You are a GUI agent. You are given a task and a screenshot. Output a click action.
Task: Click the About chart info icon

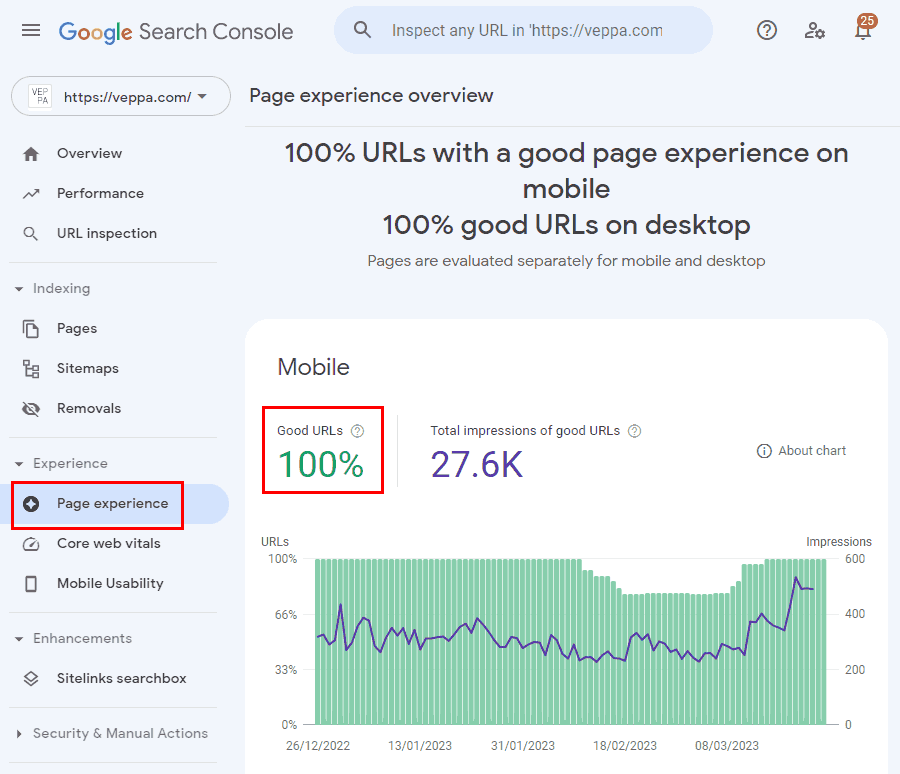click(x=764, y=451)
